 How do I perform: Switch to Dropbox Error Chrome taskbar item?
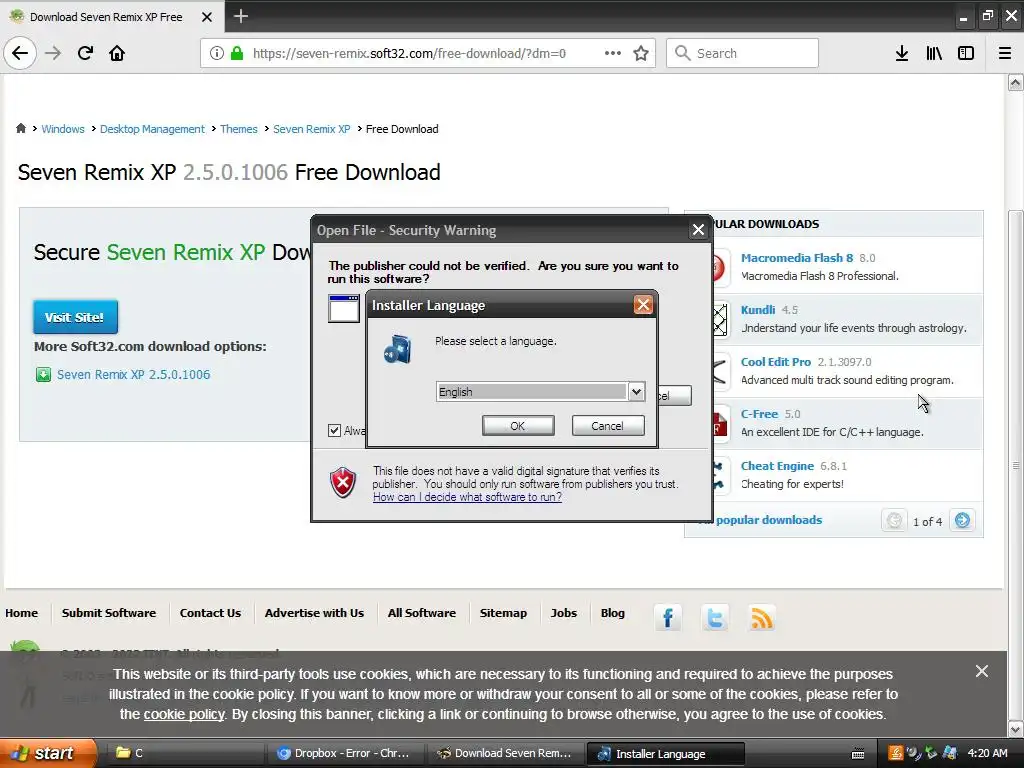(345, 753)
